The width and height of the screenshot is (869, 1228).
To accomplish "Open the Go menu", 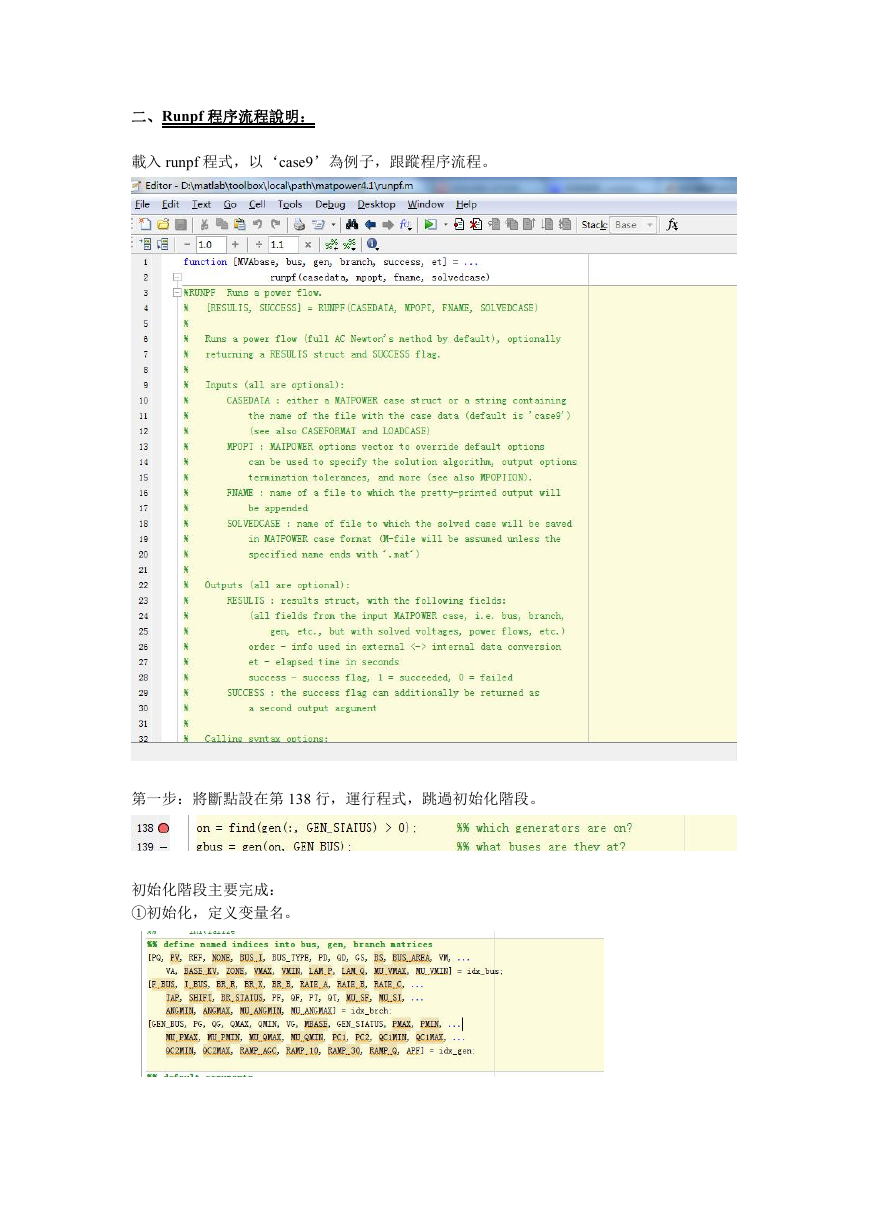I will tap(230, 204).
